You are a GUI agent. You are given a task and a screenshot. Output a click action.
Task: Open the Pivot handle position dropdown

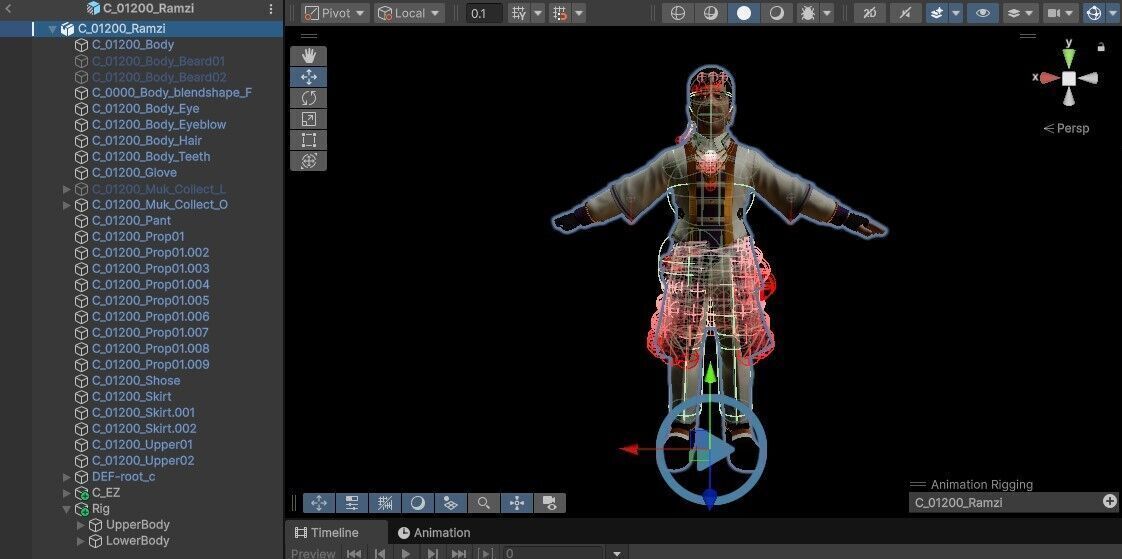[335, 13]
